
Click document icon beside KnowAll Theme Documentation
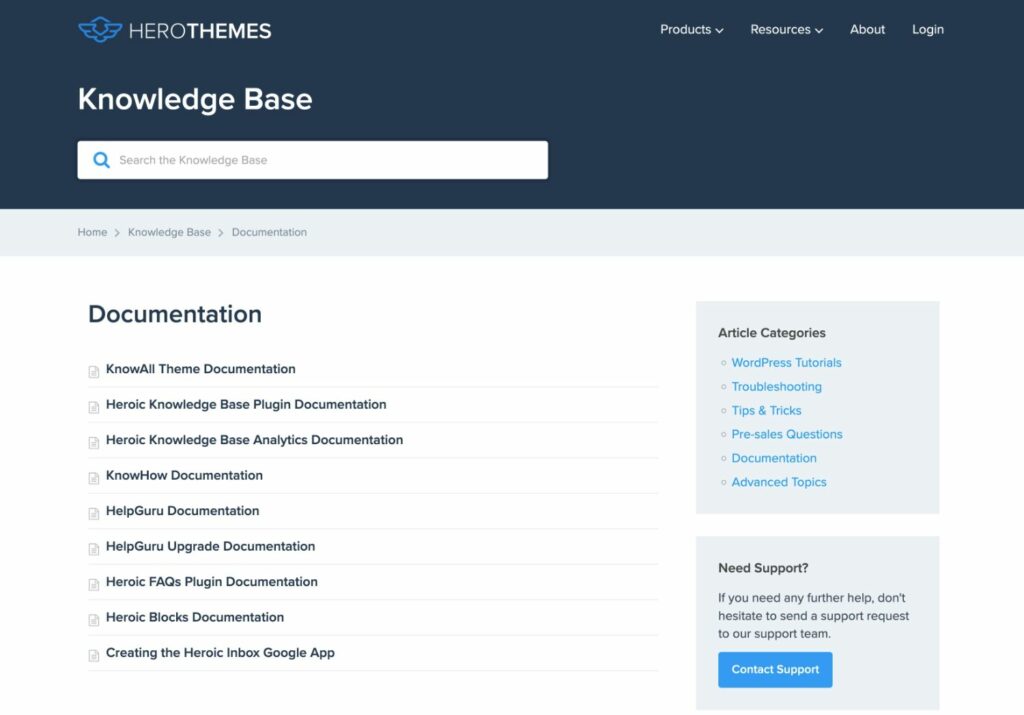(93, 372)
